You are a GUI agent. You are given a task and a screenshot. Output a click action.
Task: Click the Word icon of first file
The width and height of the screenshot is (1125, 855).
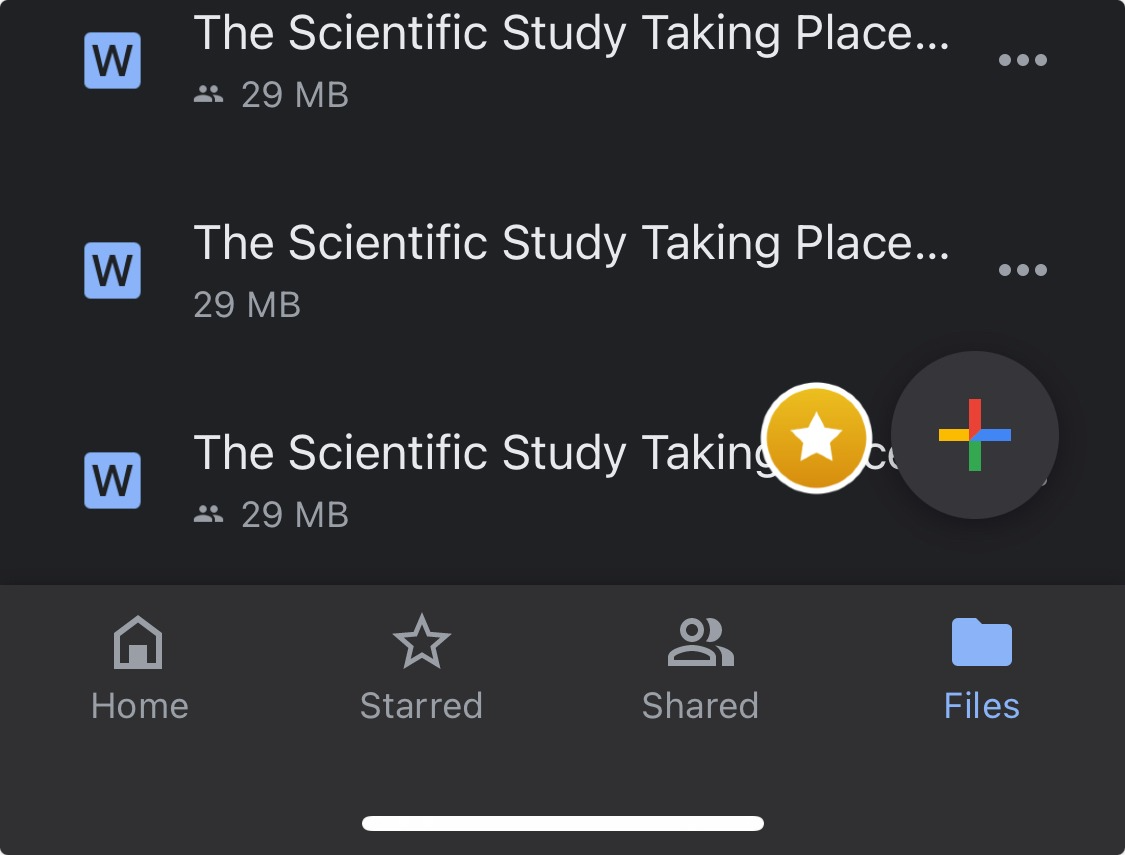coord(113,60)
